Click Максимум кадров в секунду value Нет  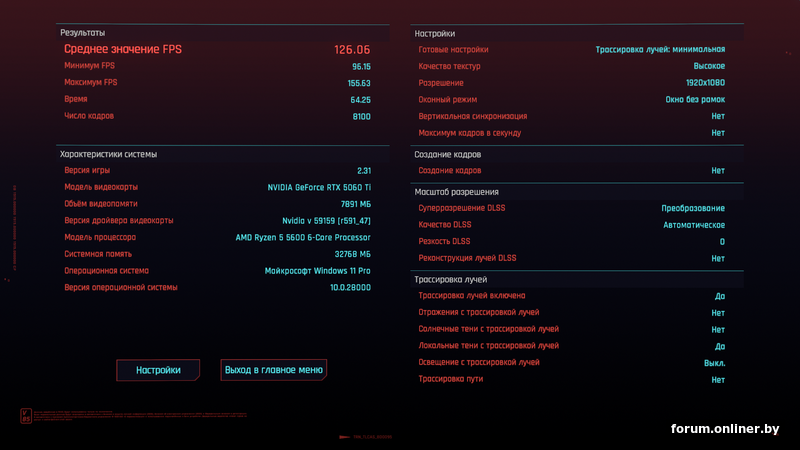(x=718, y=133)
